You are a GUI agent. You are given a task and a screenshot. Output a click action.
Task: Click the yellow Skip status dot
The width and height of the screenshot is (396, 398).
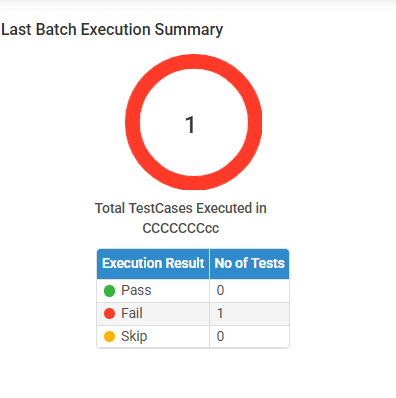tap(109, 336)
